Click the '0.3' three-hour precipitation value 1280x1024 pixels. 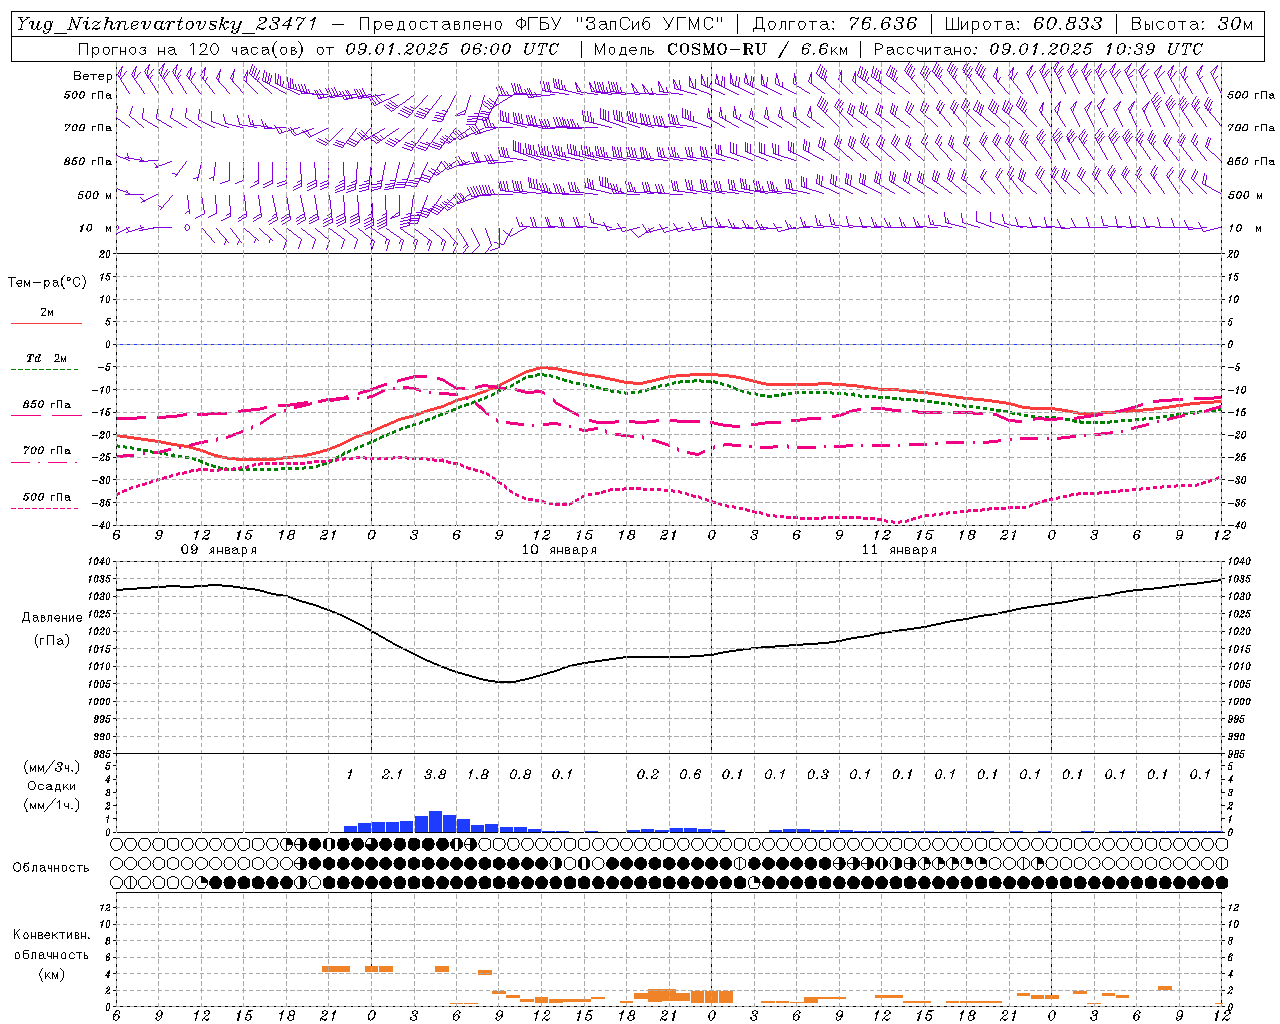pyautogui.click(x=818, y=774)
